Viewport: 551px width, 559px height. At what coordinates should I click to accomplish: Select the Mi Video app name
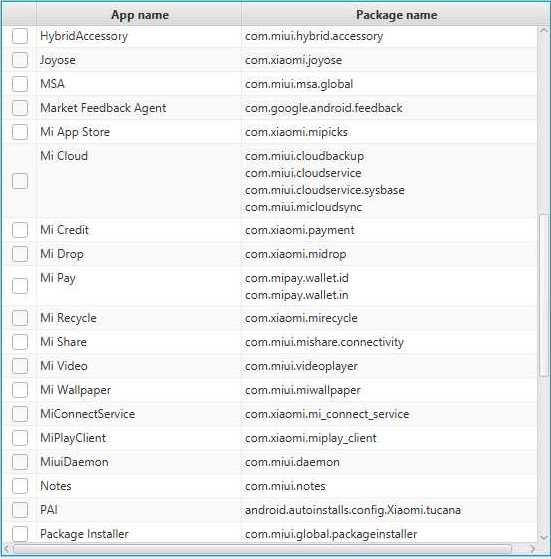click(64, 366)
